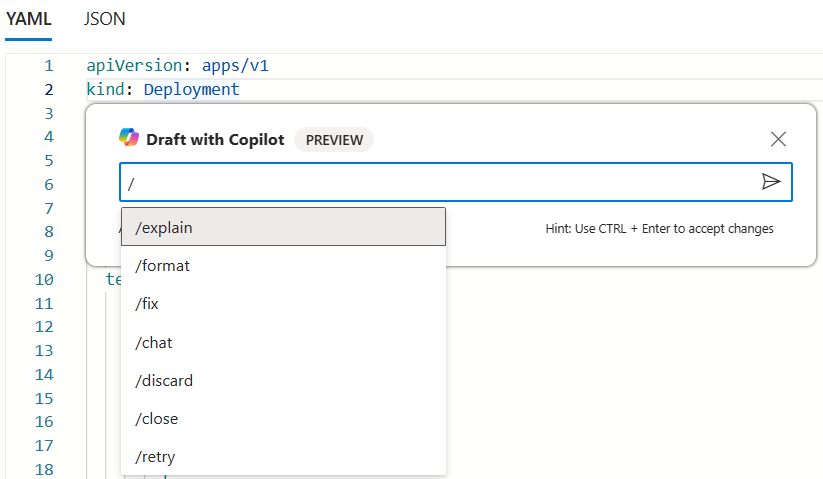Select the /explain command
823x479 pixels.
283,227
